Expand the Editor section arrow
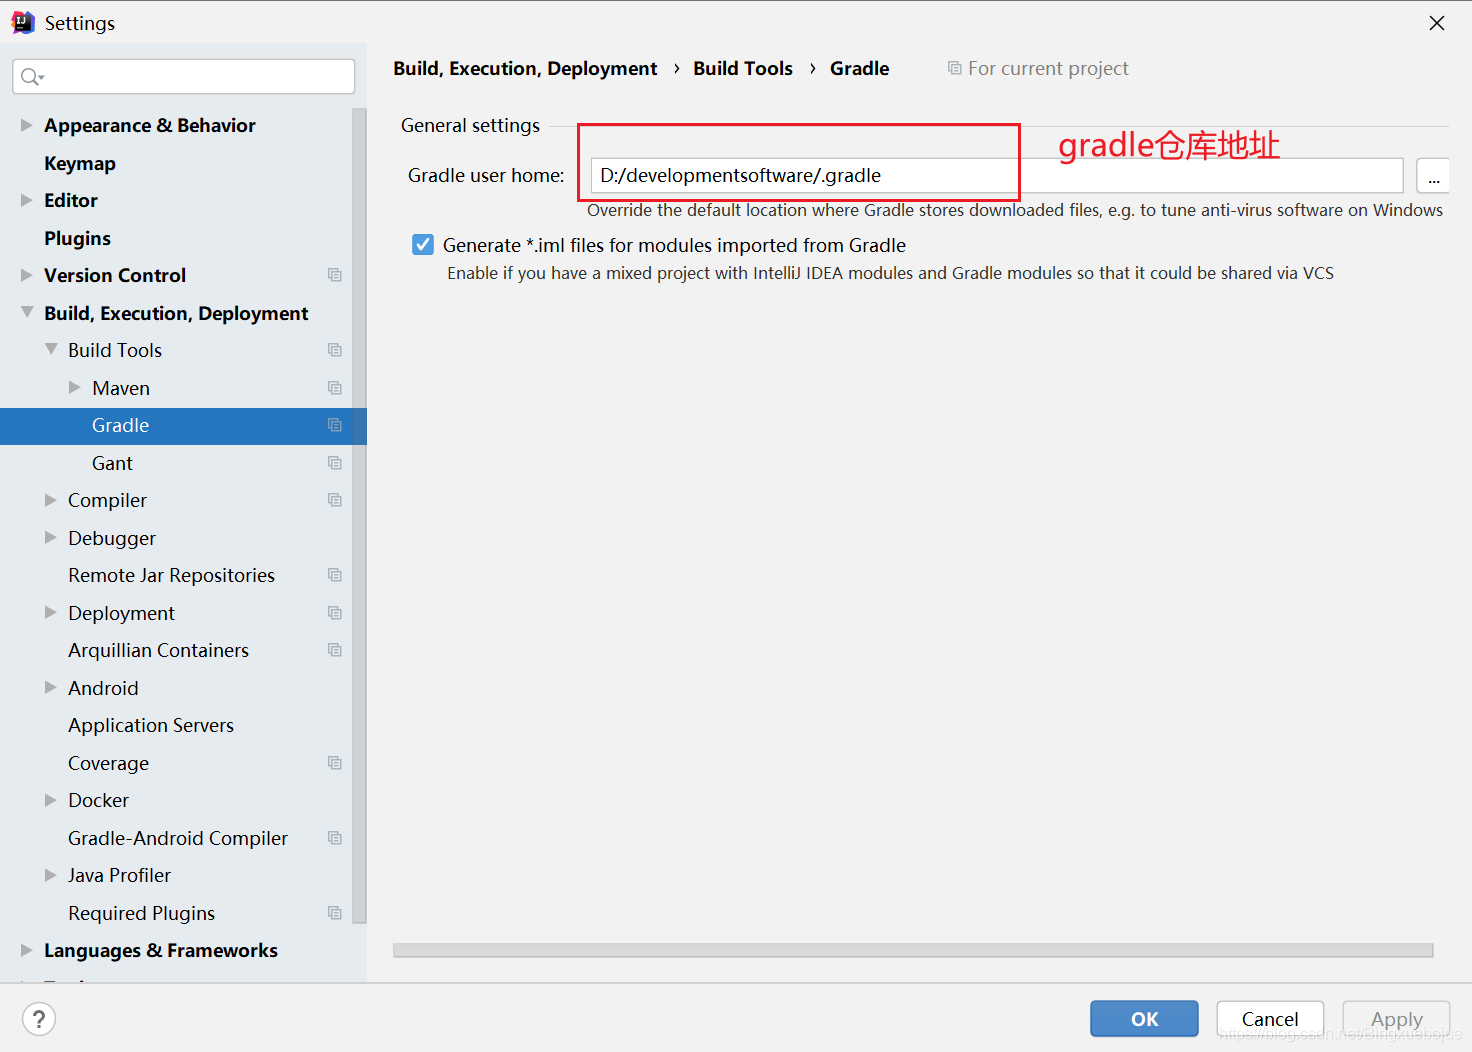This screenshot has height=1052, width=1472. (x=27, y=200)
